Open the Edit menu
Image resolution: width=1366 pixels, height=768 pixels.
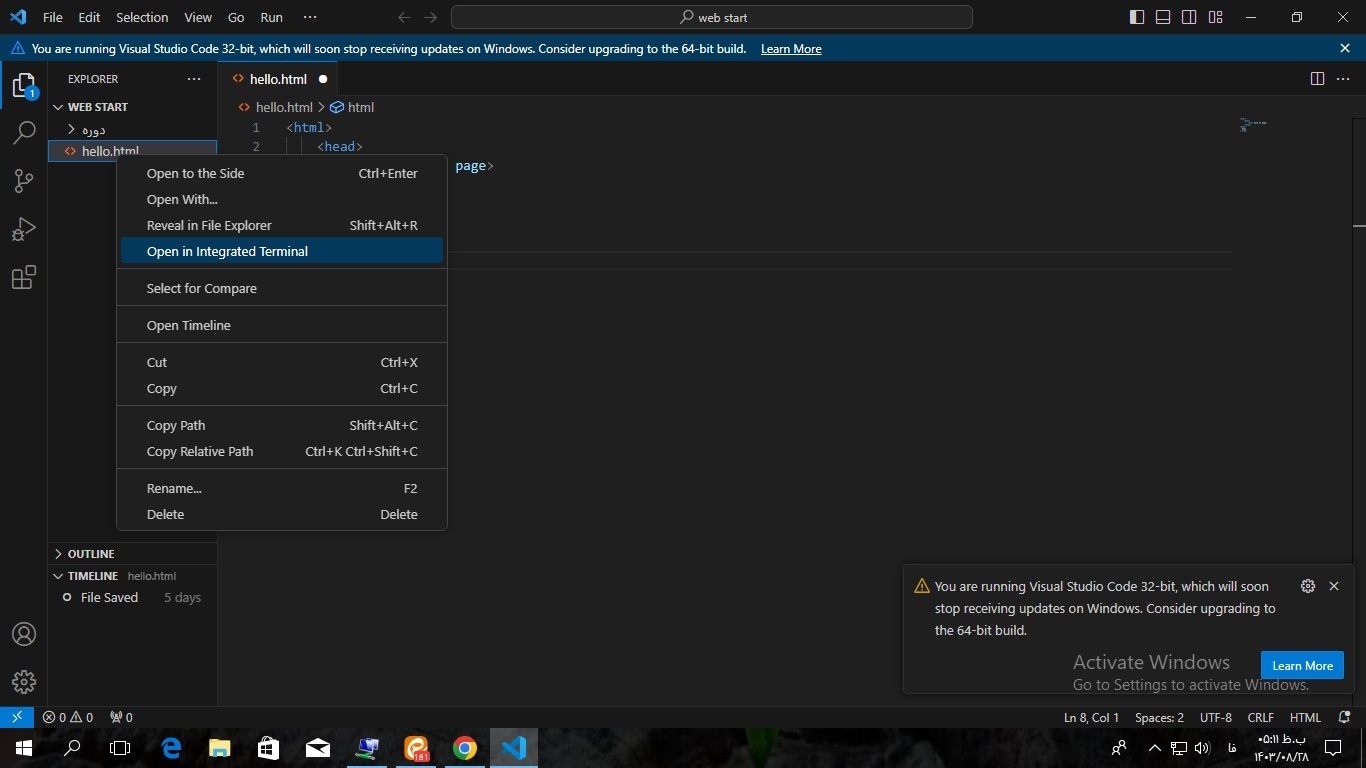pos(89,17)
